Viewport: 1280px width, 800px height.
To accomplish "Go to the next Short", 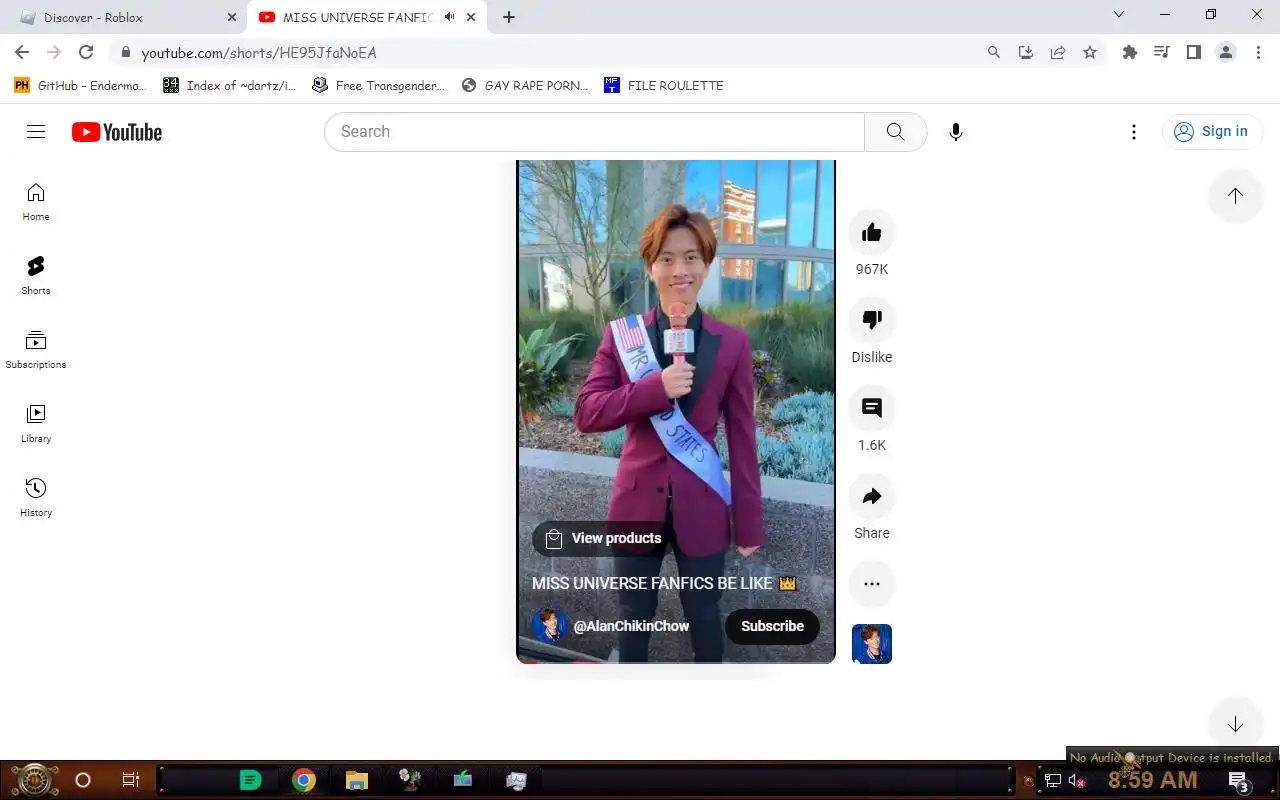I will [x=1235, y=724].
